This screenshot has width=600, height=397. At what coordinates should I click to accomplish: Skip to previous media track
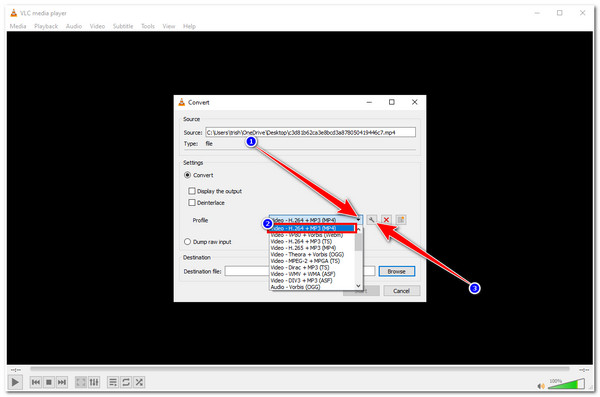coord(36,382)
